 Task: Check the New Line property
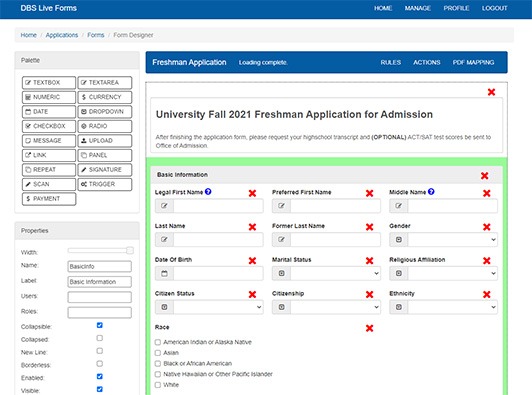[99, 351]
